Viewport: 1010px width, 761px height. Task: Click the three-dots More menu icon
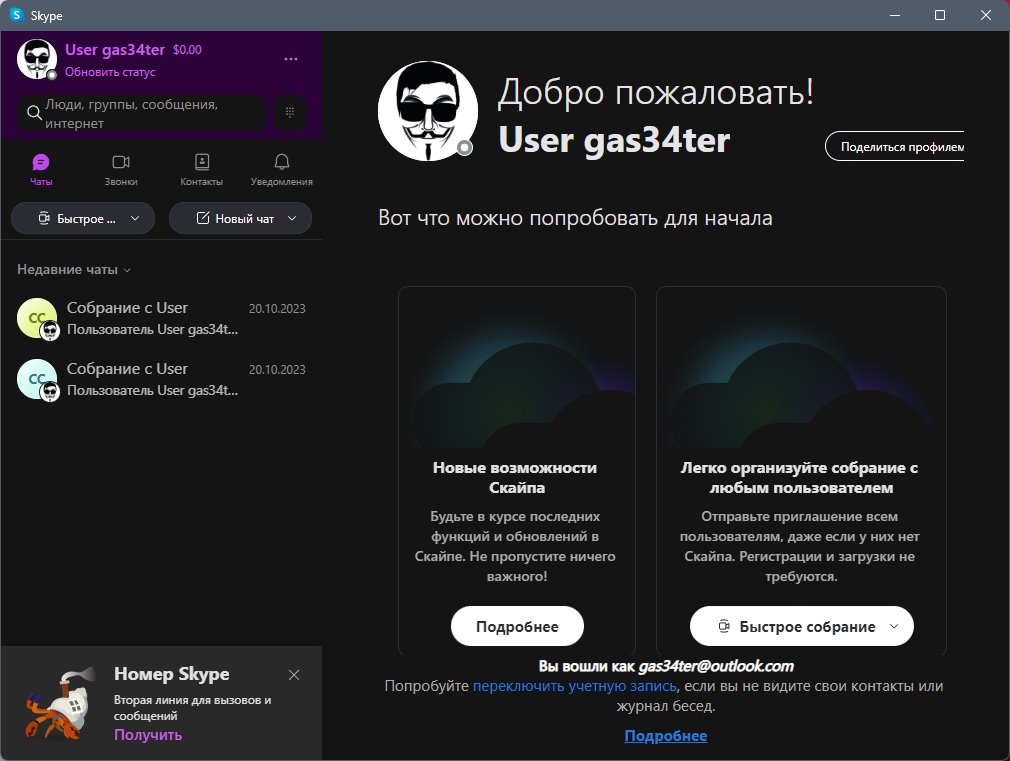[x=291, y=59]
